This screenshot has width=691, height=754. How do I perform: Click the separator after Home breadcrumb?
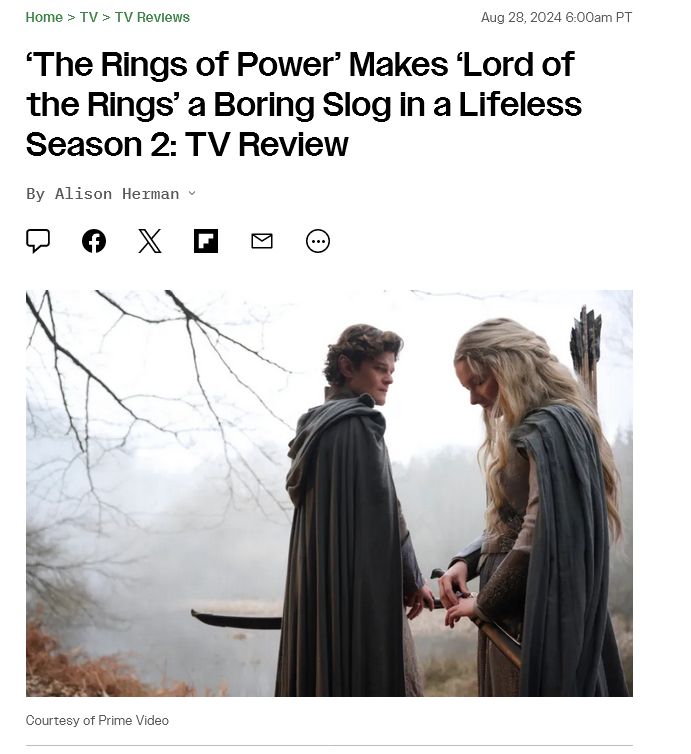pyautogui.click(x=72, y=17)
